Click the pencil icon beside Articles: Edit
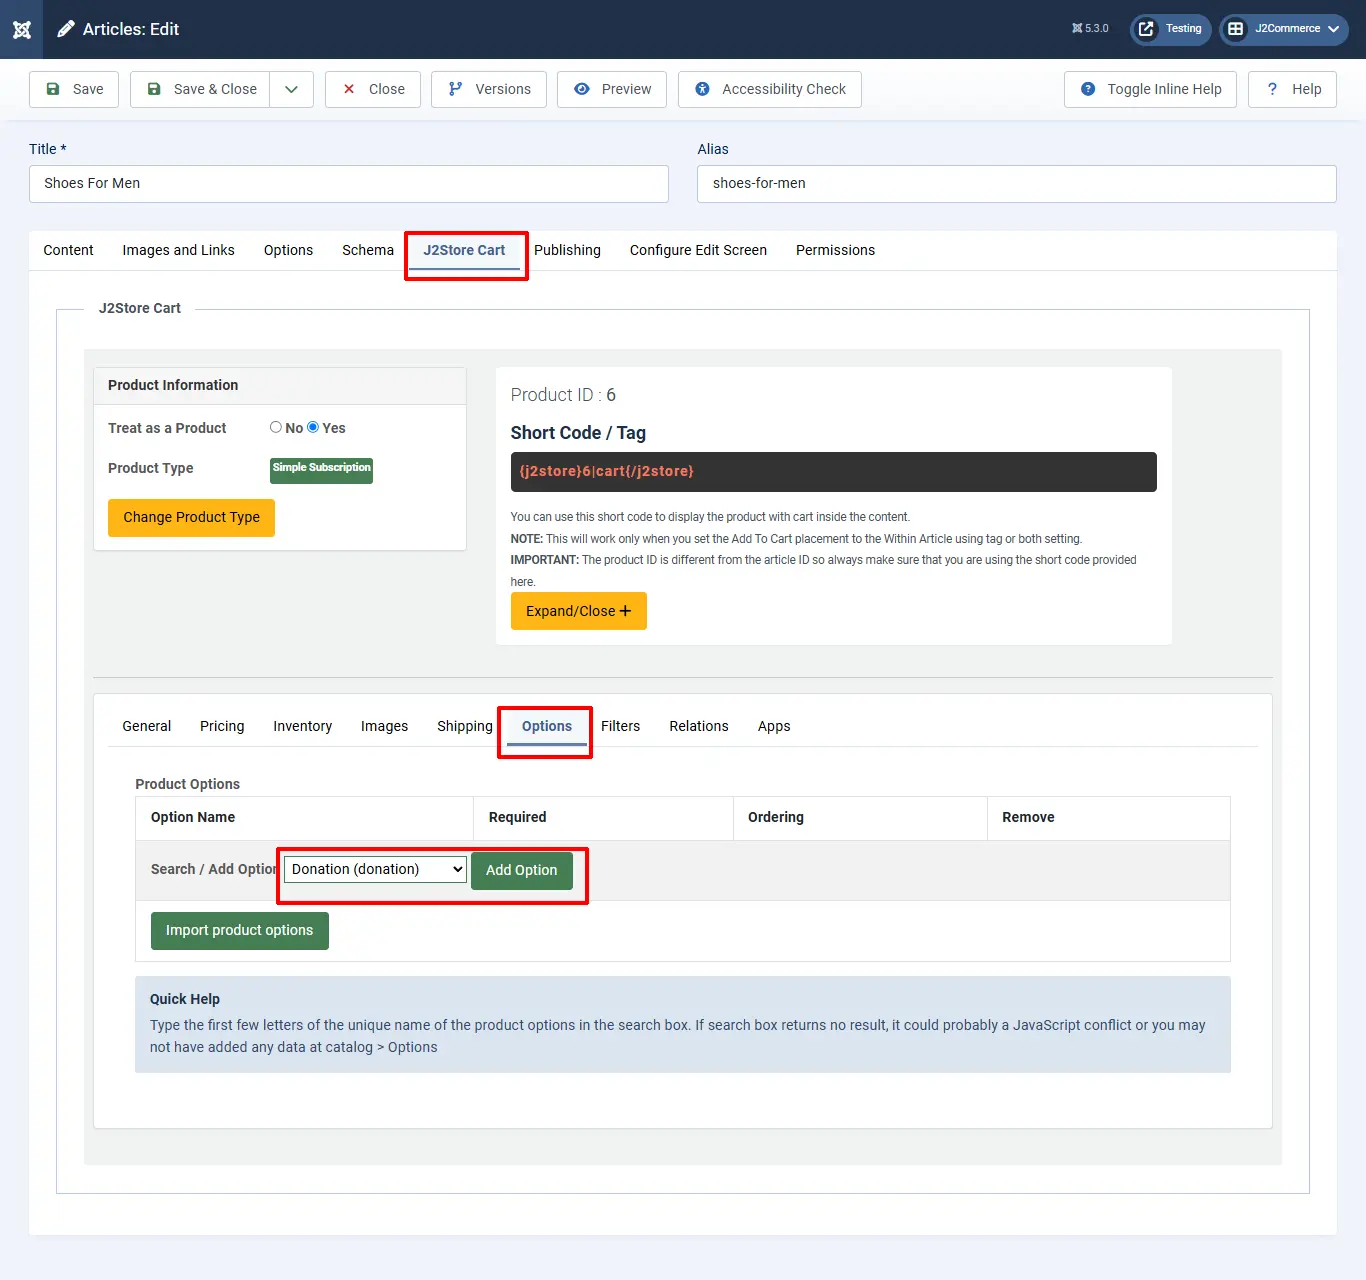The width and height of the screenshot is (1366, 1280). click(66, 29)
